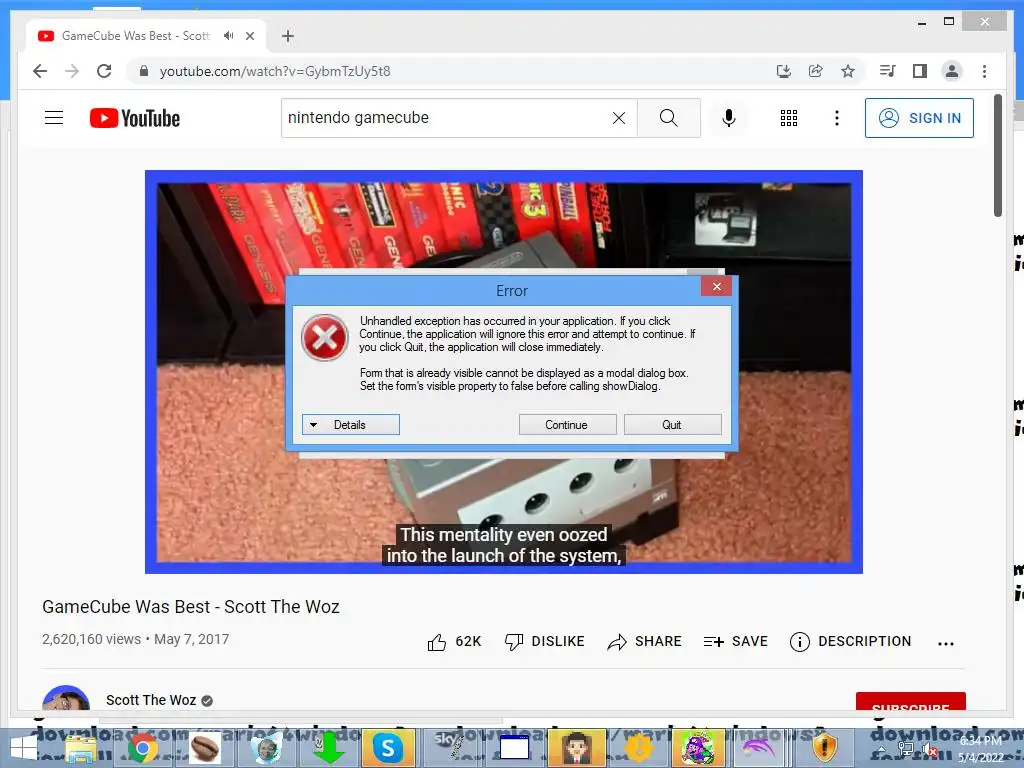
Task: Go to YouTube home via logo
Action: [135, 118]
